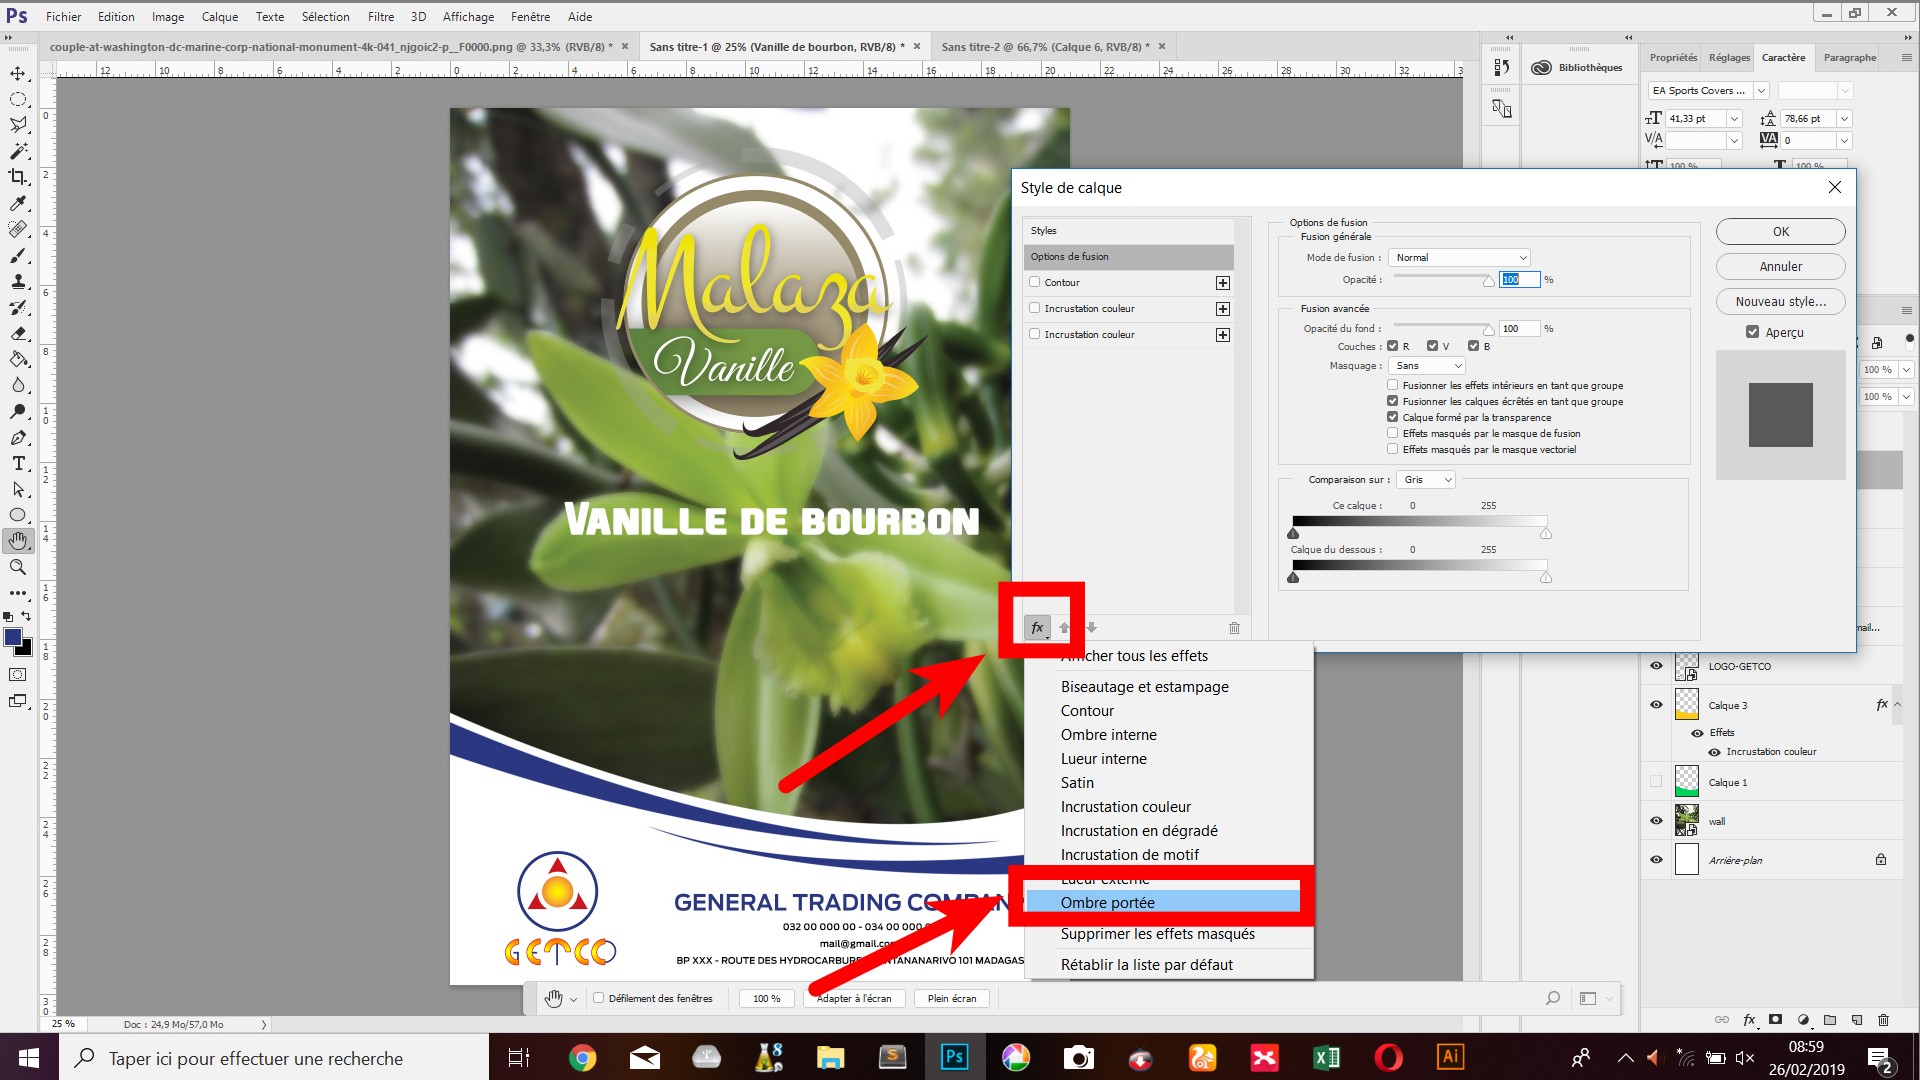Image resolution: width=1920 pixels, height=1080 pixels.
Task: Open the Mode de fusion dropdown
Action: click(1460, 258)
